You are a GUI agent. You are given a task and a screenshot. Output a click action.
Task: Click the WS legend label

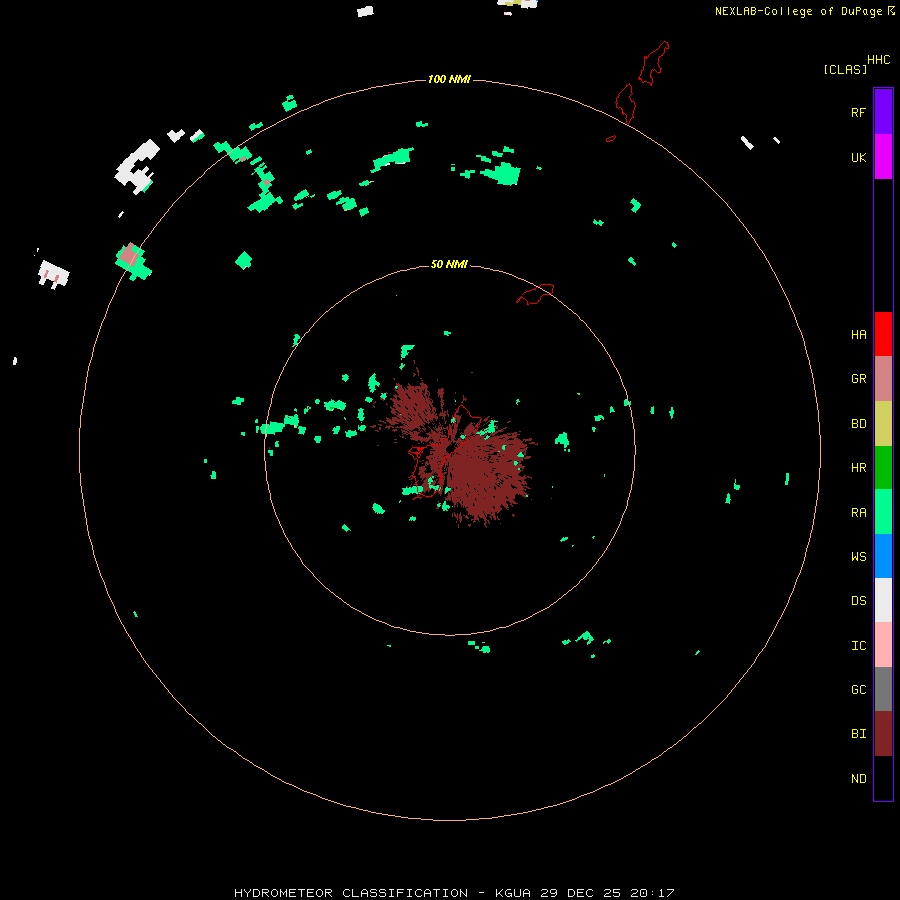point(858,556)
